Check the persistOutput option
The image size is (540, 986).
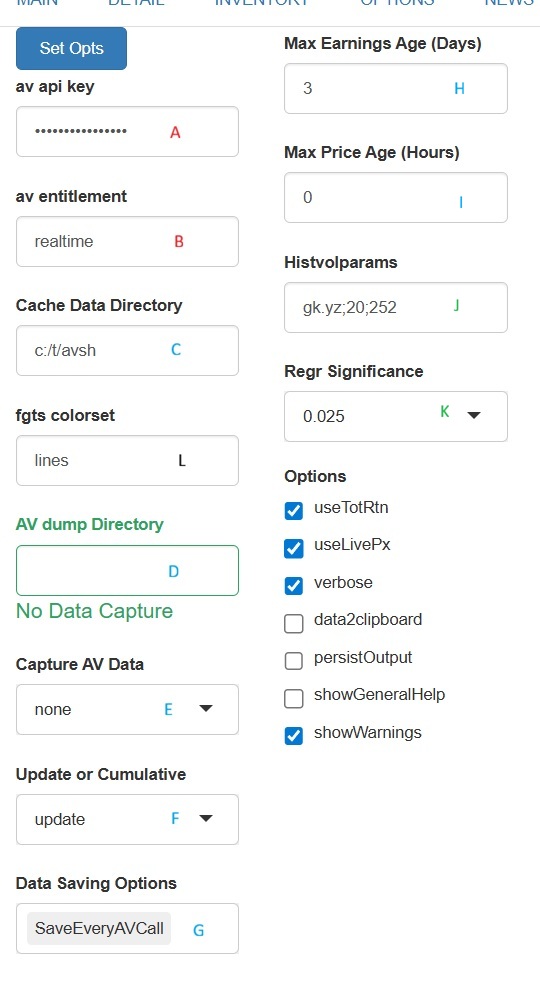[294, 661]
